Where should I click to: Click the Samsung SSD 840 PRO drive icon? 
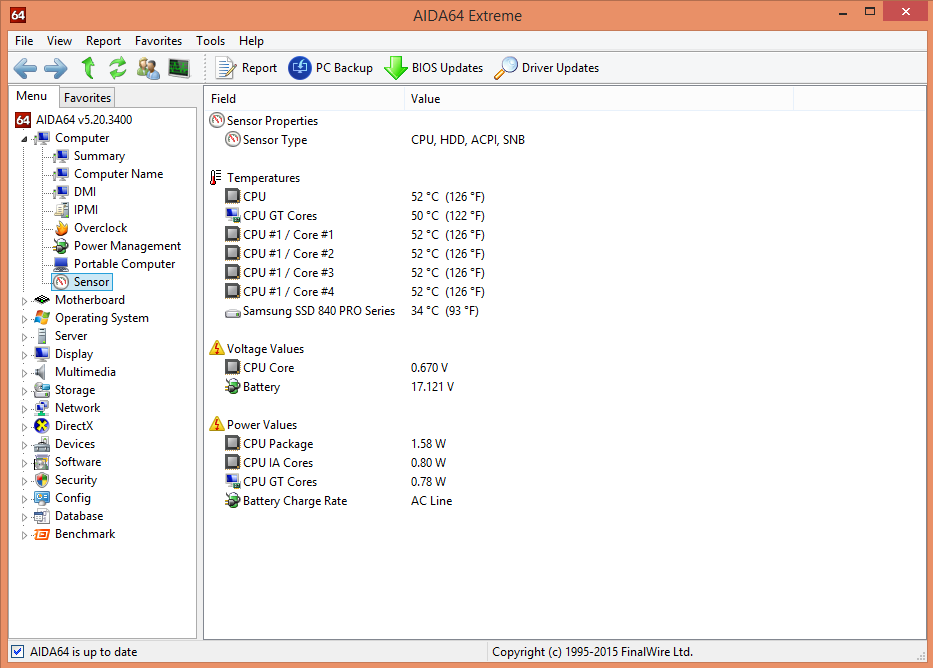pyautogui.click(x=232, y=312)
